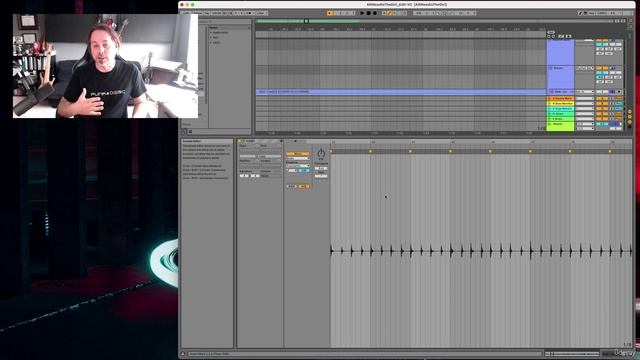Click the Stop button in the transport
Viewport: 640px width, 360px height.
click(x=369, y=13)
